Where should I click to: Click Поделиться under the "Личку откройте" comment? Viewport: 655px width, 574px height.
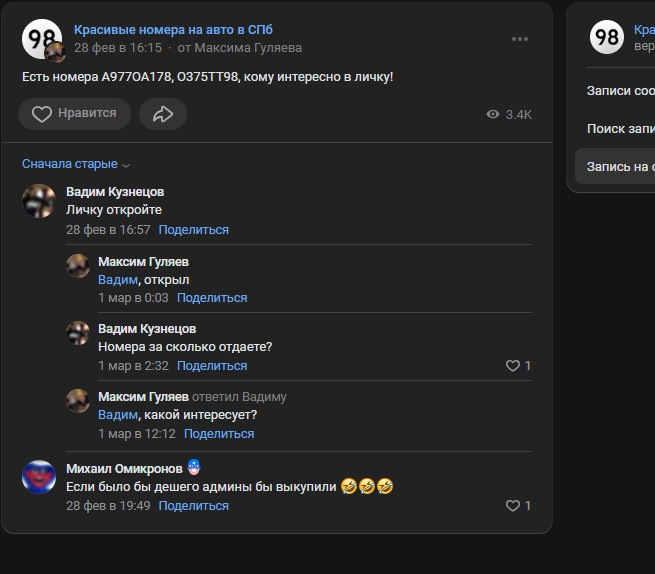(x=193, y=230)
